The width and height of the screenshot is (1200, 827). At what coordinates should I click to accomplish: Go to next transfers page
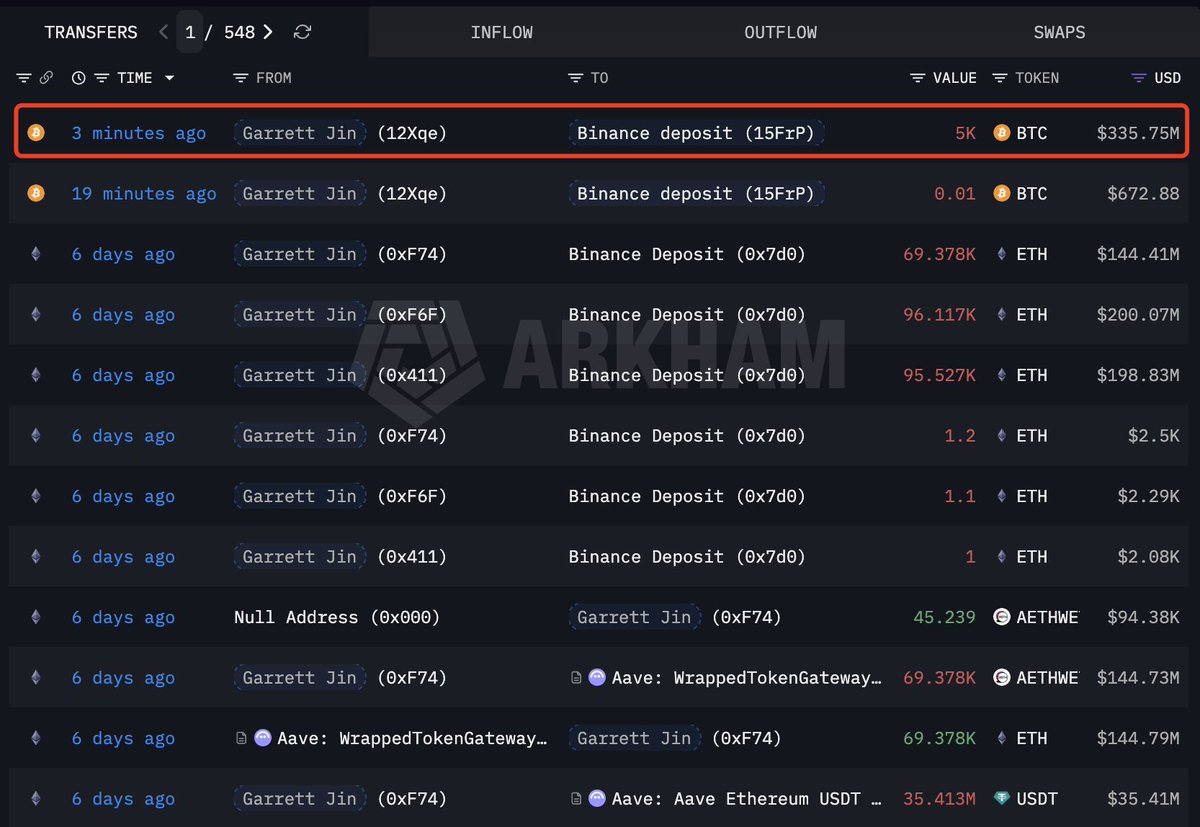pyautogui.click(x=268, y=32)
